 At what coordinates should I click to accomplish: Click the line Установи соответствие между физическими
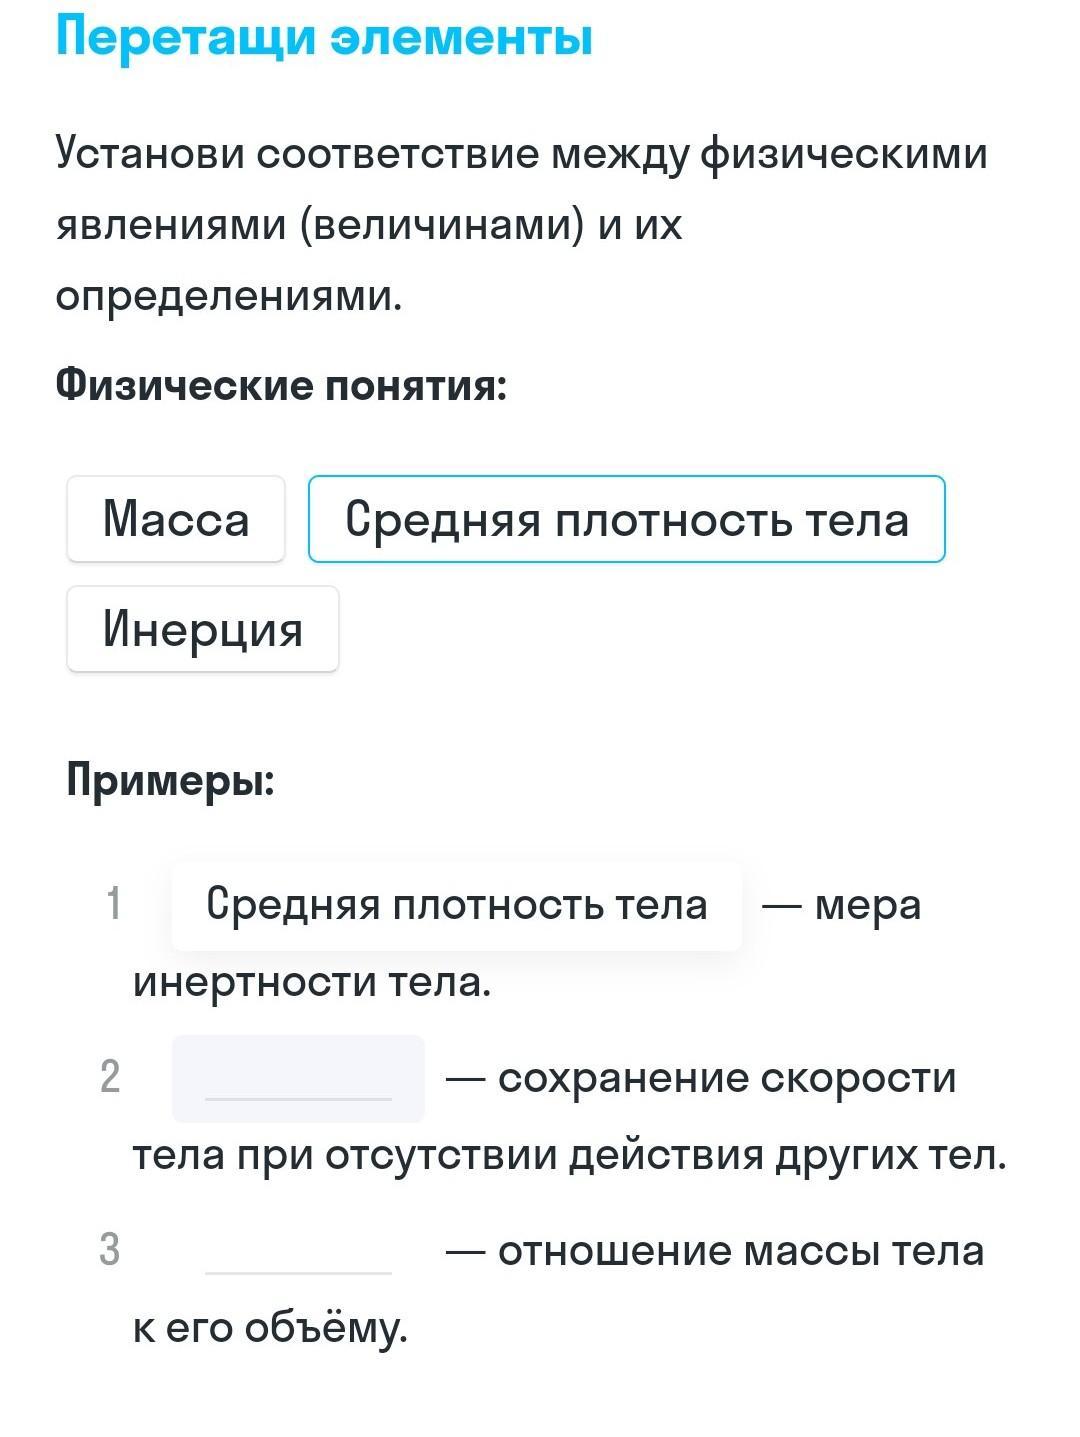coord(522,154)
